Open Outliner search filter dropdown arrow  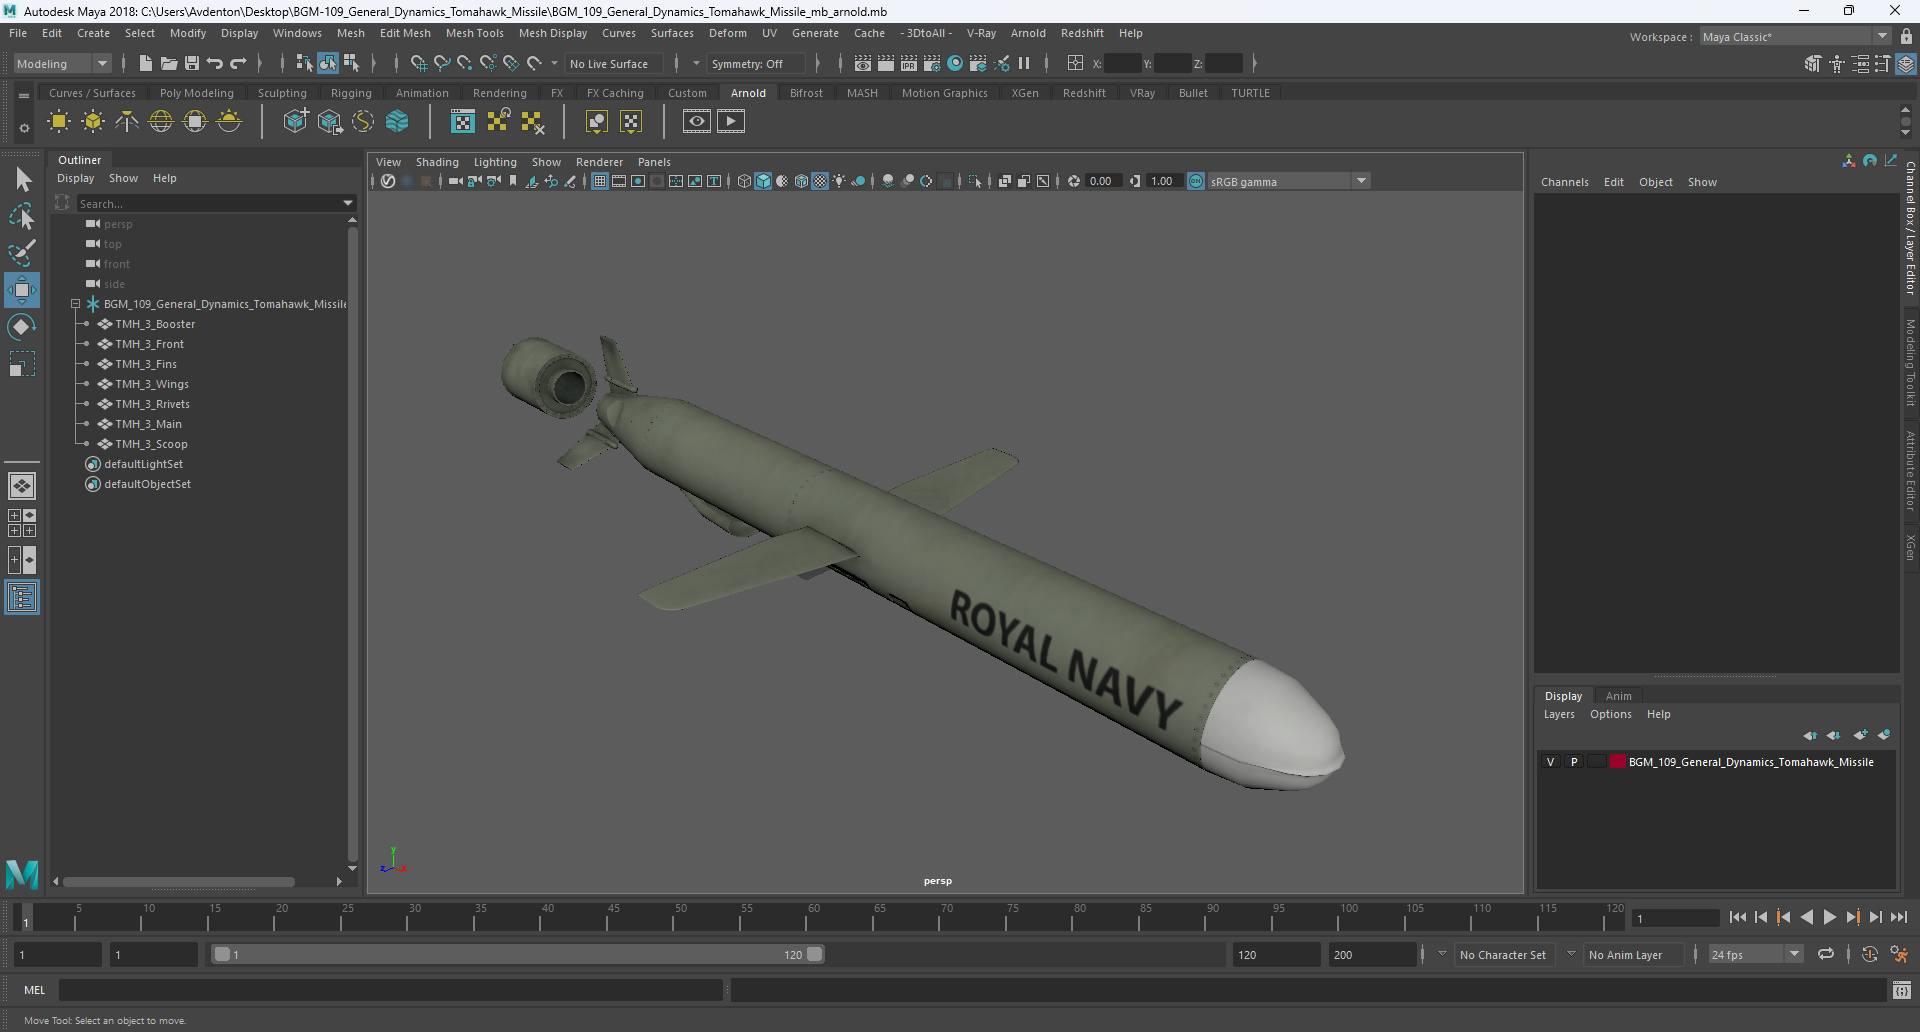pyautogui.click(x=348, y=204)
